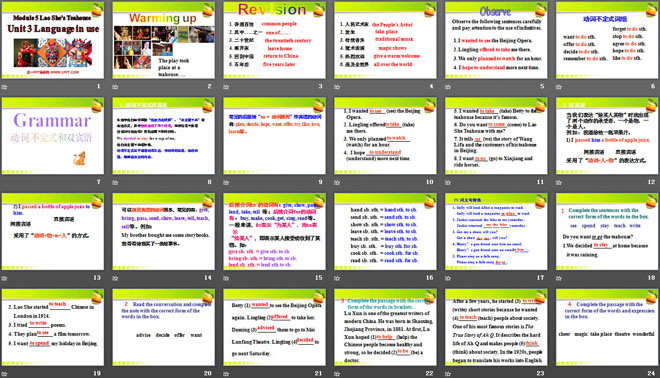660x378 pixels.
Task: Click the animation star under slide 16
Action: [x=337, y=278]
